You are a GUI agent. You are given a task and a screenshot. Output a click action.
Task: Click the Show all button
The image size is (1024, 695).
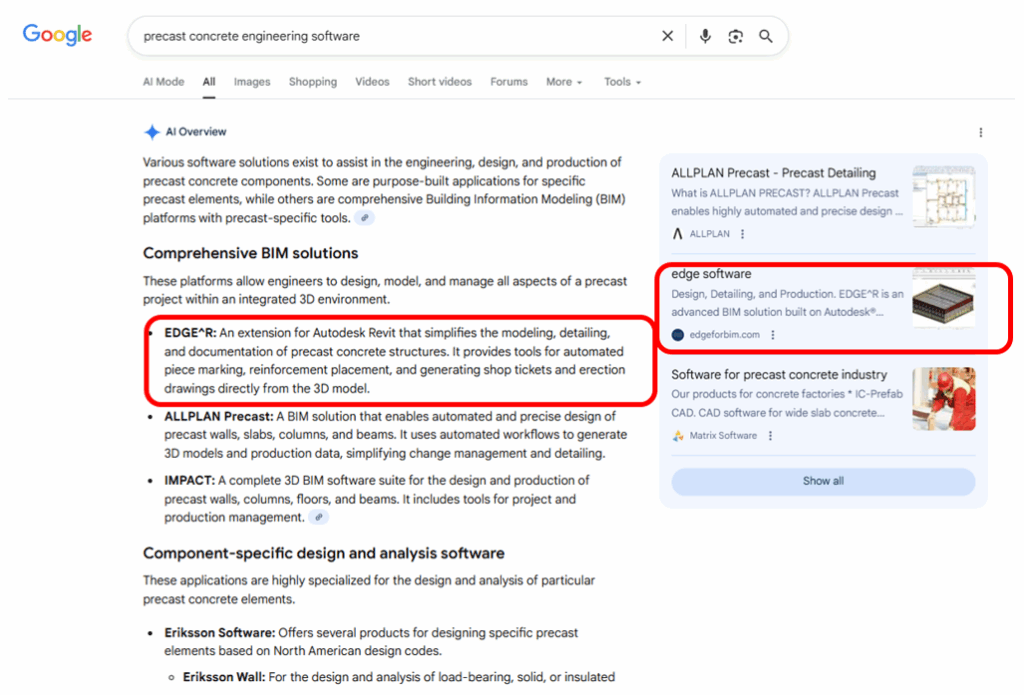tap(823, 481)
